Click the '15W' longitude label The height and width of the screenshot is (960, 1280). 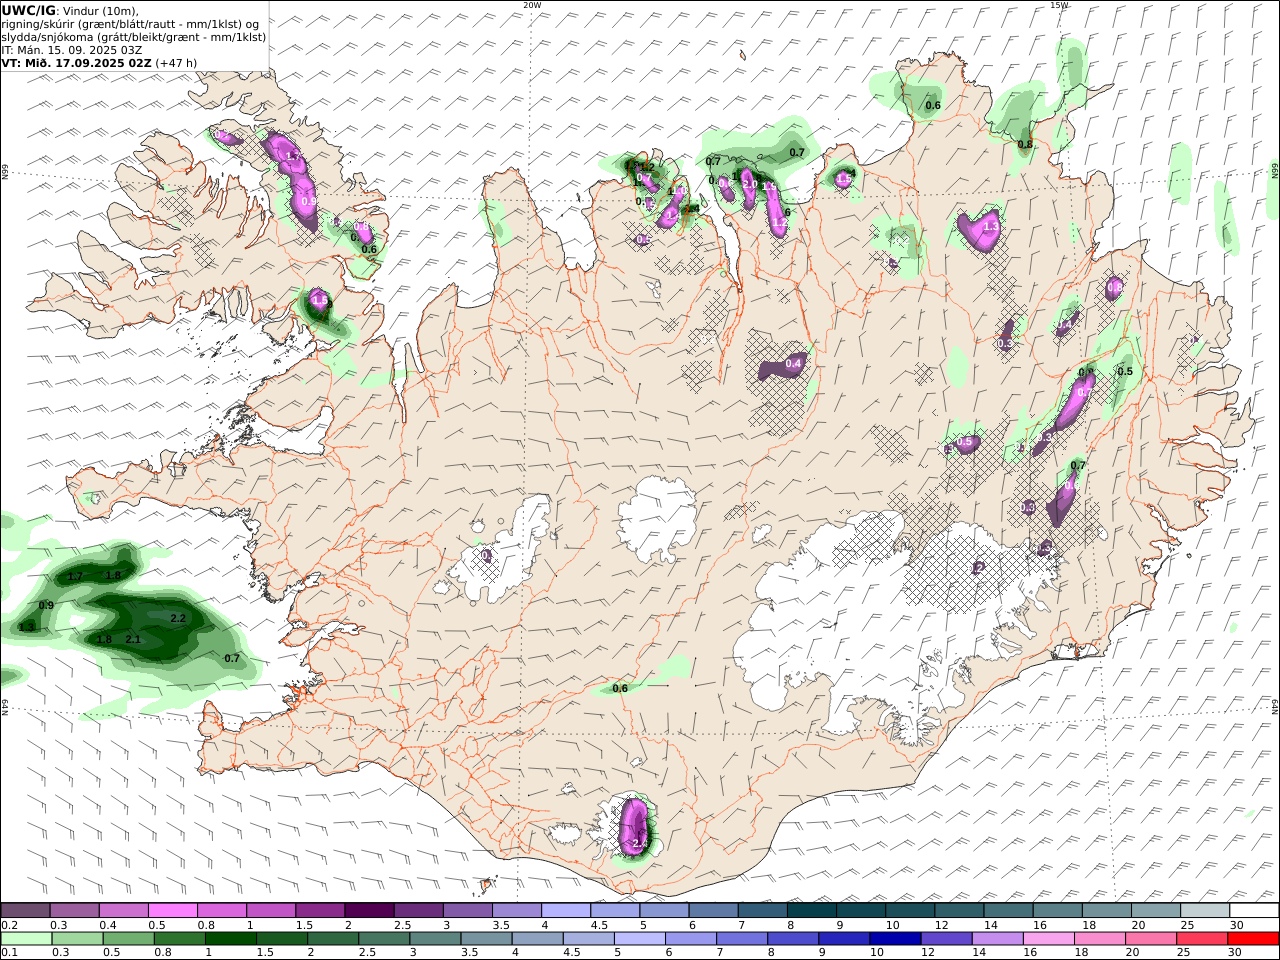point(1059,5)
